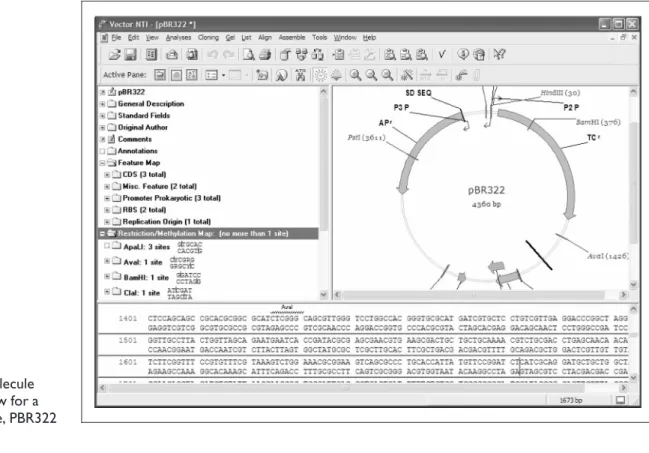Viewport: 649px width, 453px height.
Task: Click graphics pane vertical scroll-up arrow
Action: 633,93
